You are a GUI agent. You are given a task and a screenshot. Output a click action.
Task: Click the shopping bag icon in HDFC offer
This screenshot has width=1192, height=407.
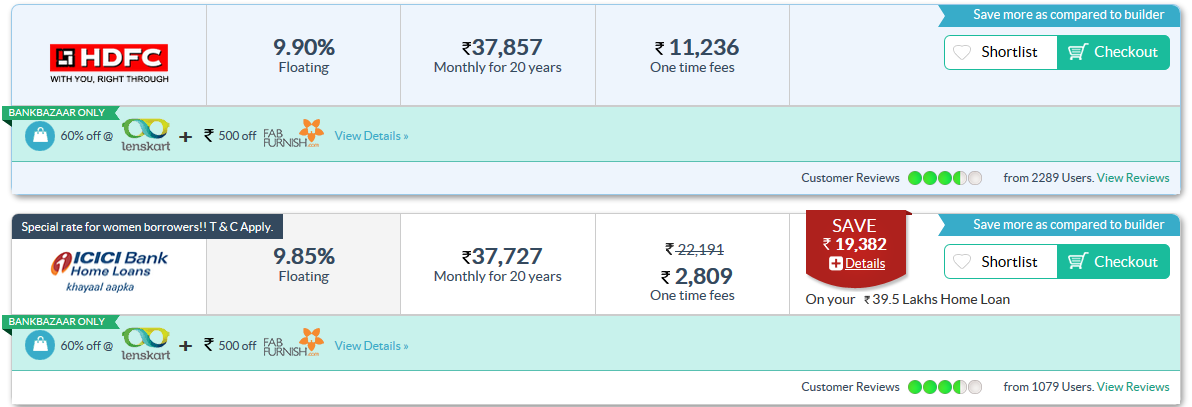pyautogui.click(x=40, y=136)
